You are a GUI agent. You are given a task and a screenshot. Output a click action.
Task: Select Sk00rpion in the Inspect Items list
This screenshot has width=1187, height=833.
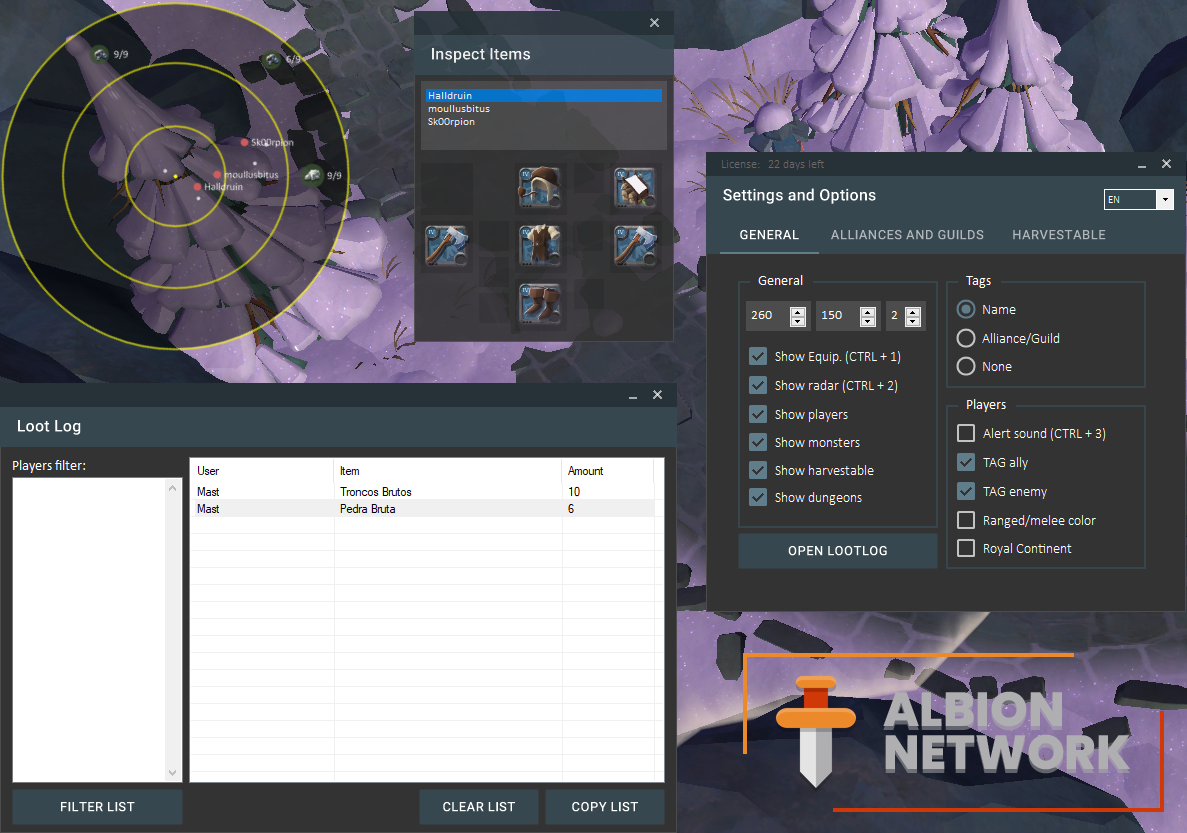[450, 121]
